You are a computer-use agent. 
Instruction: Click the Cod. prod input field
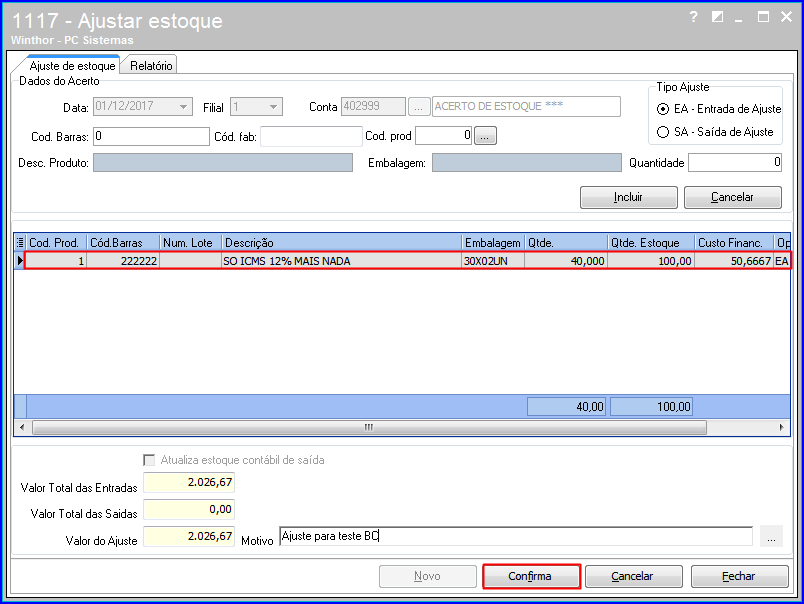(x=444, y=136)
